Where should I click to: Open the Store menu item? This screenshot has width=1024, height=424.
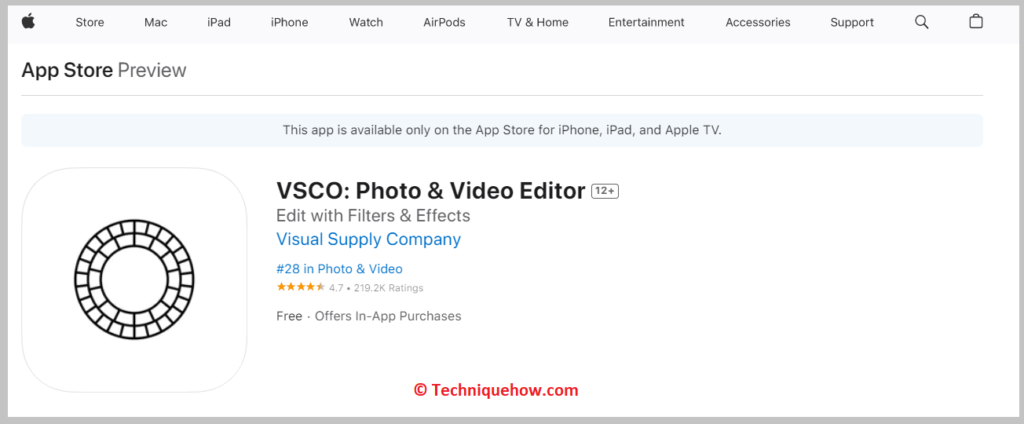pyautogui.click(x=89, y=22)
